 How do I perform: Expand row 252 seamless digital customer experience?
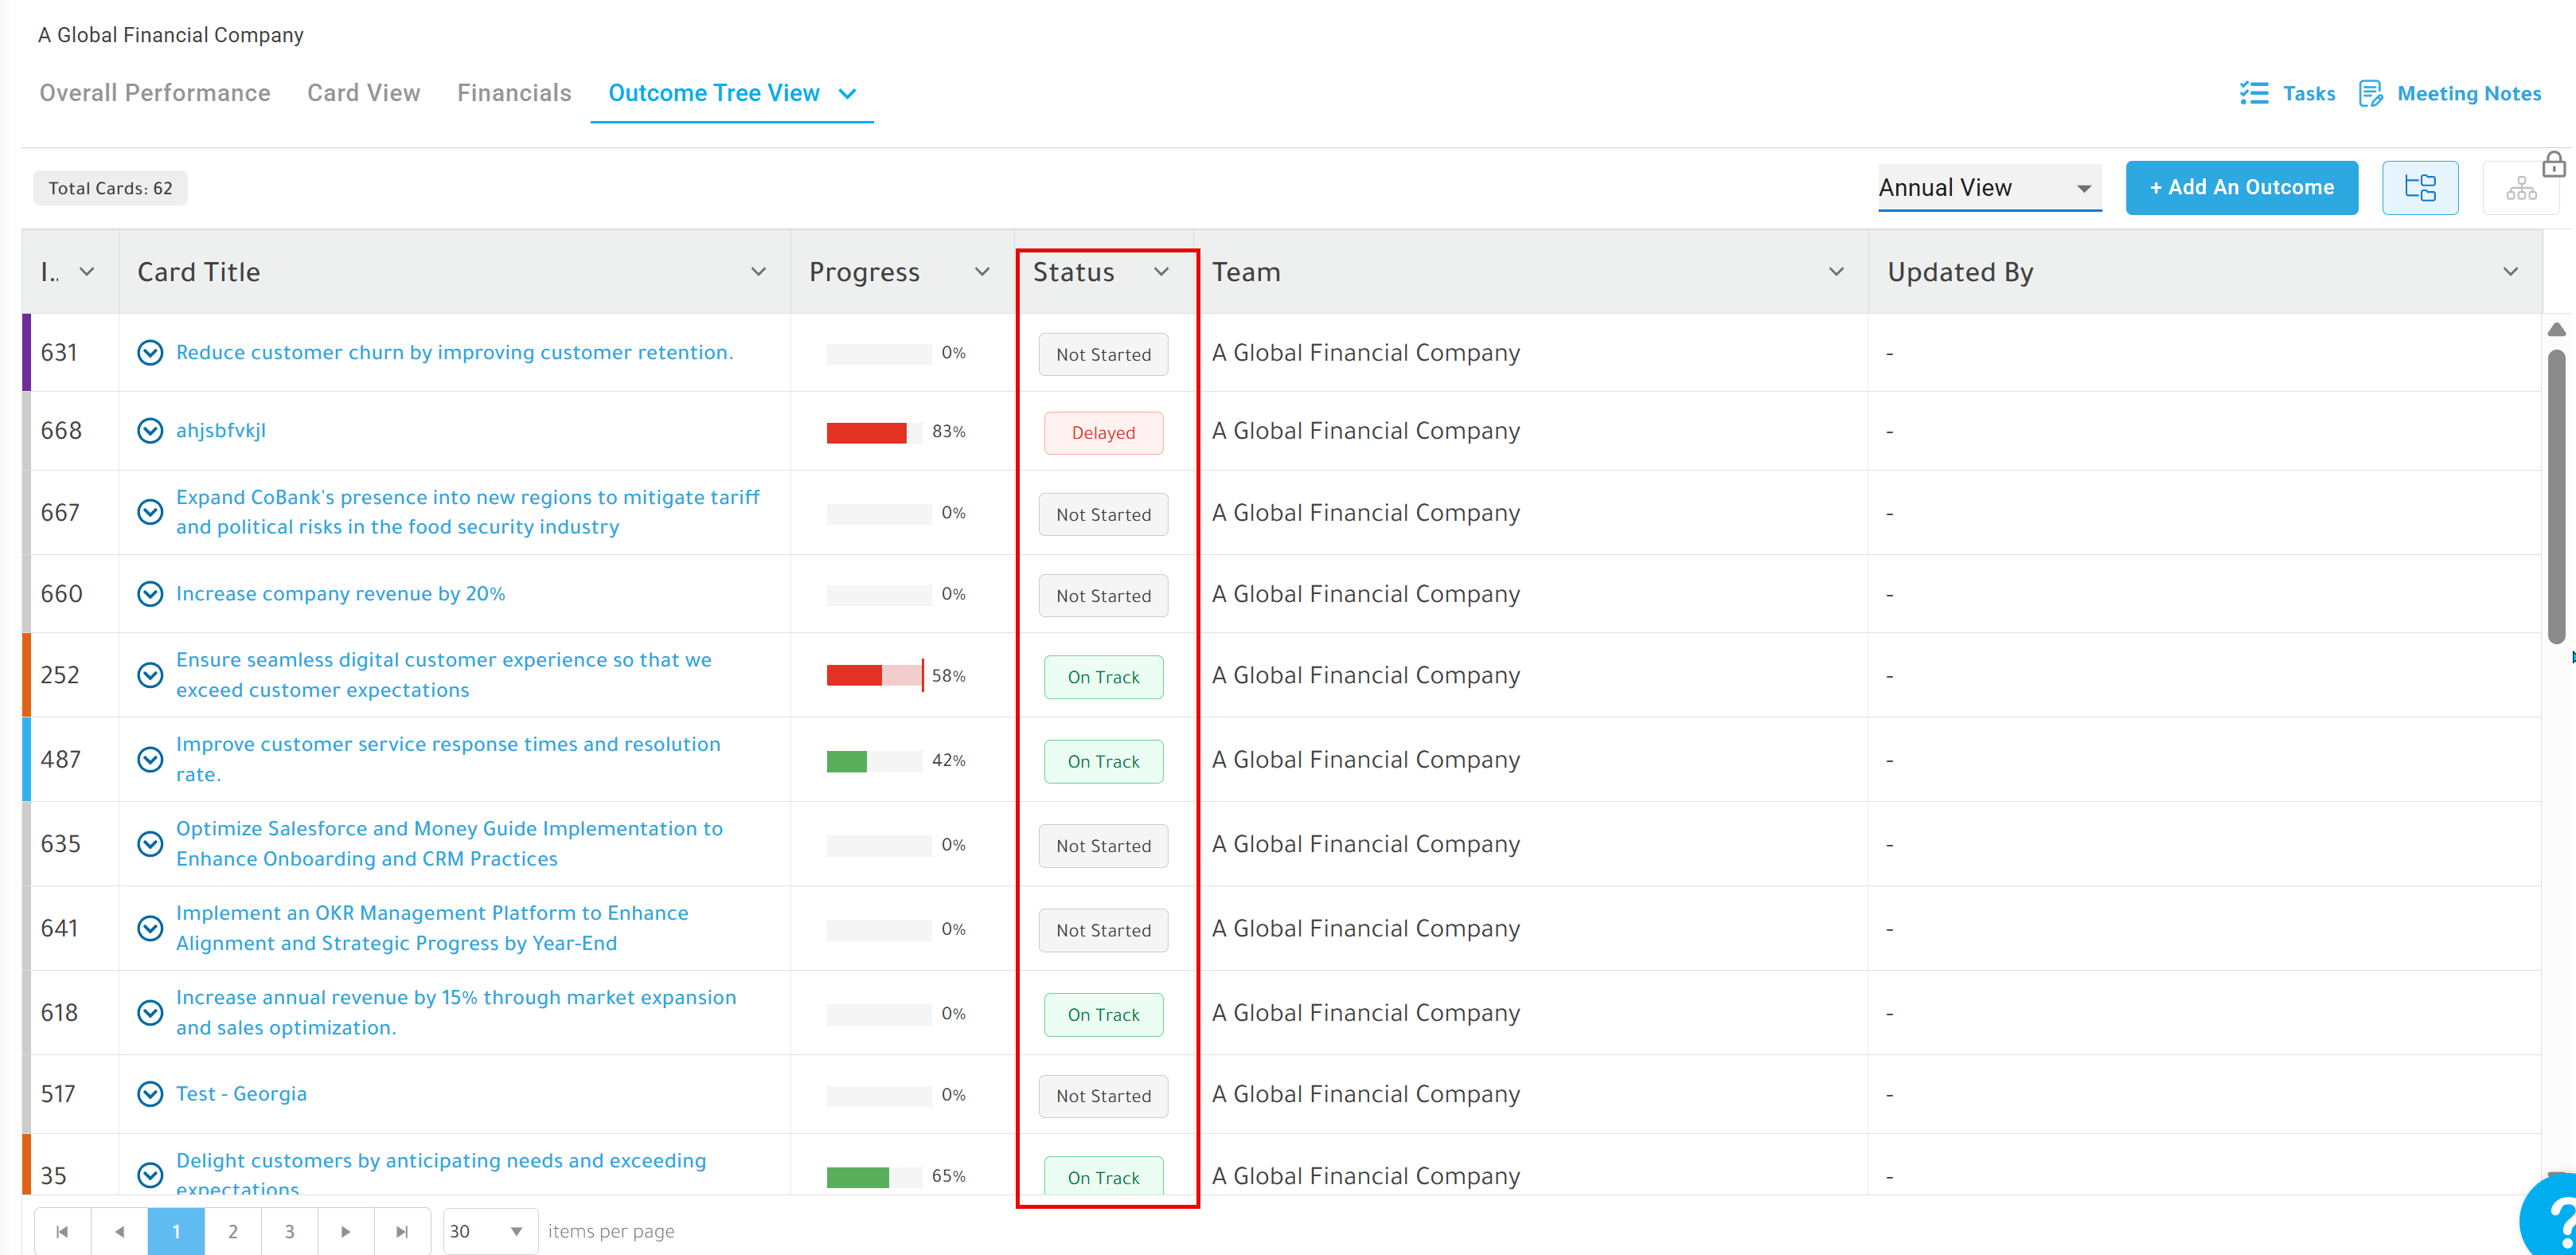(150, 675)
